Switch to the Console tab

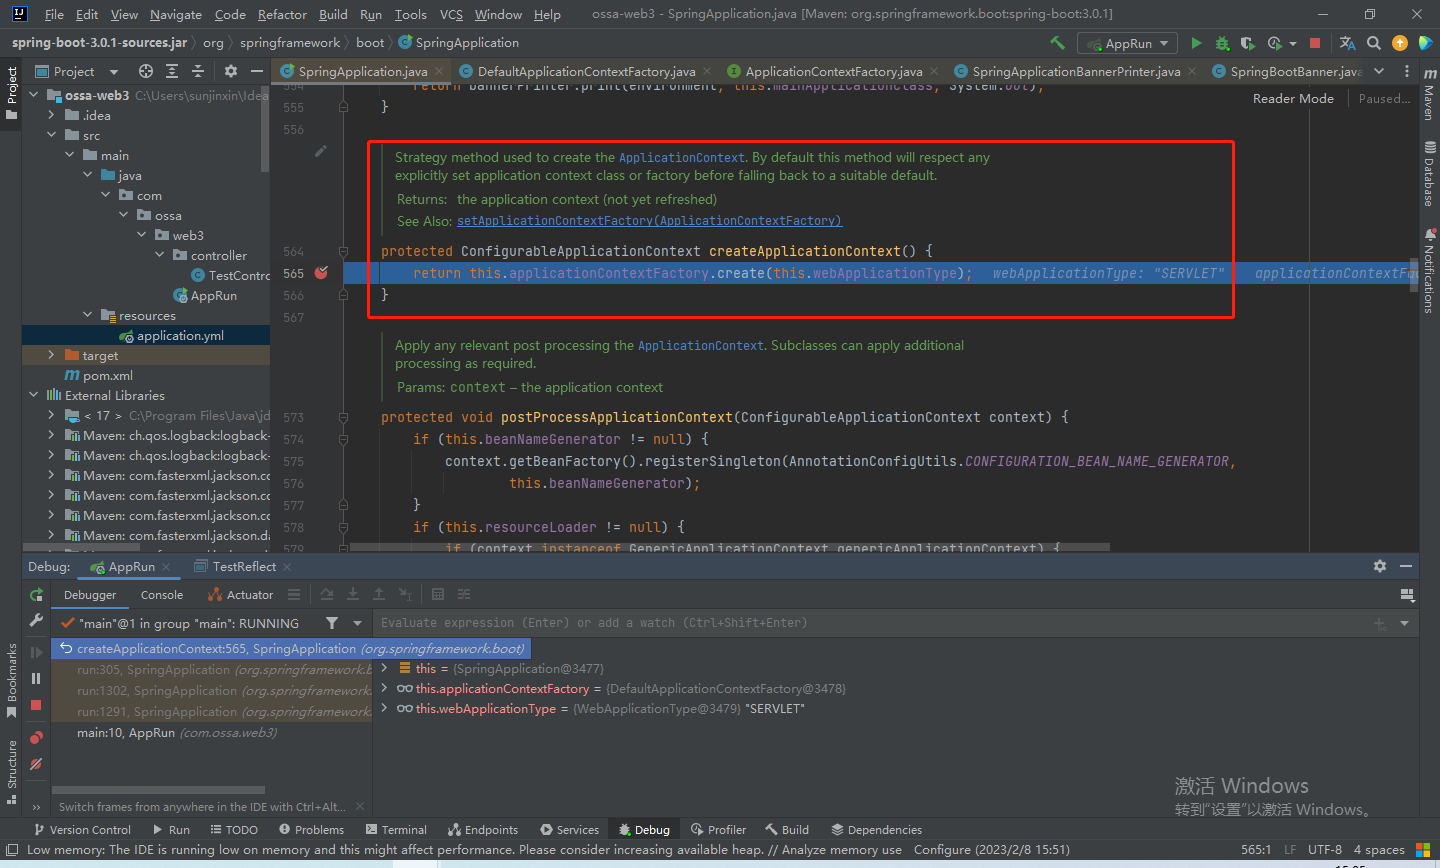[162, 595]
